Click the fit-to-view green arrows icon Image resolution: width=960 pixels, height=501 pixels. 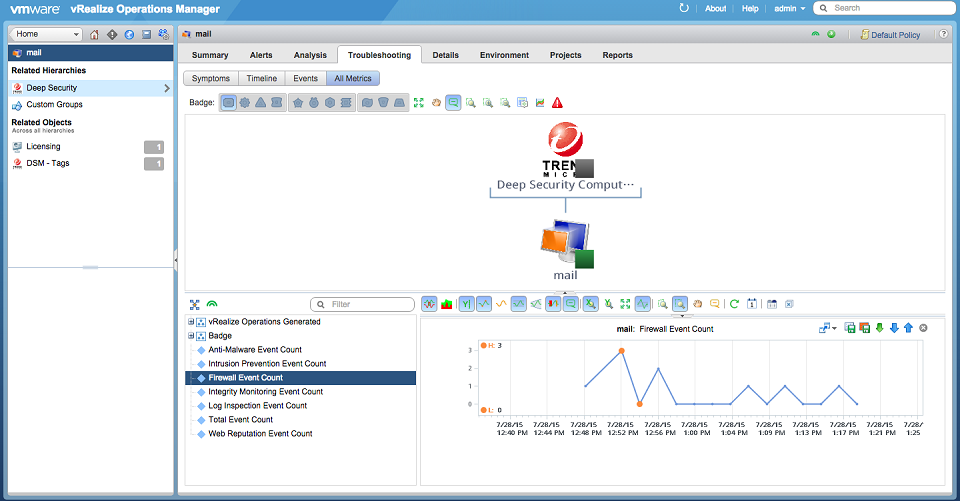click(419, 102)
